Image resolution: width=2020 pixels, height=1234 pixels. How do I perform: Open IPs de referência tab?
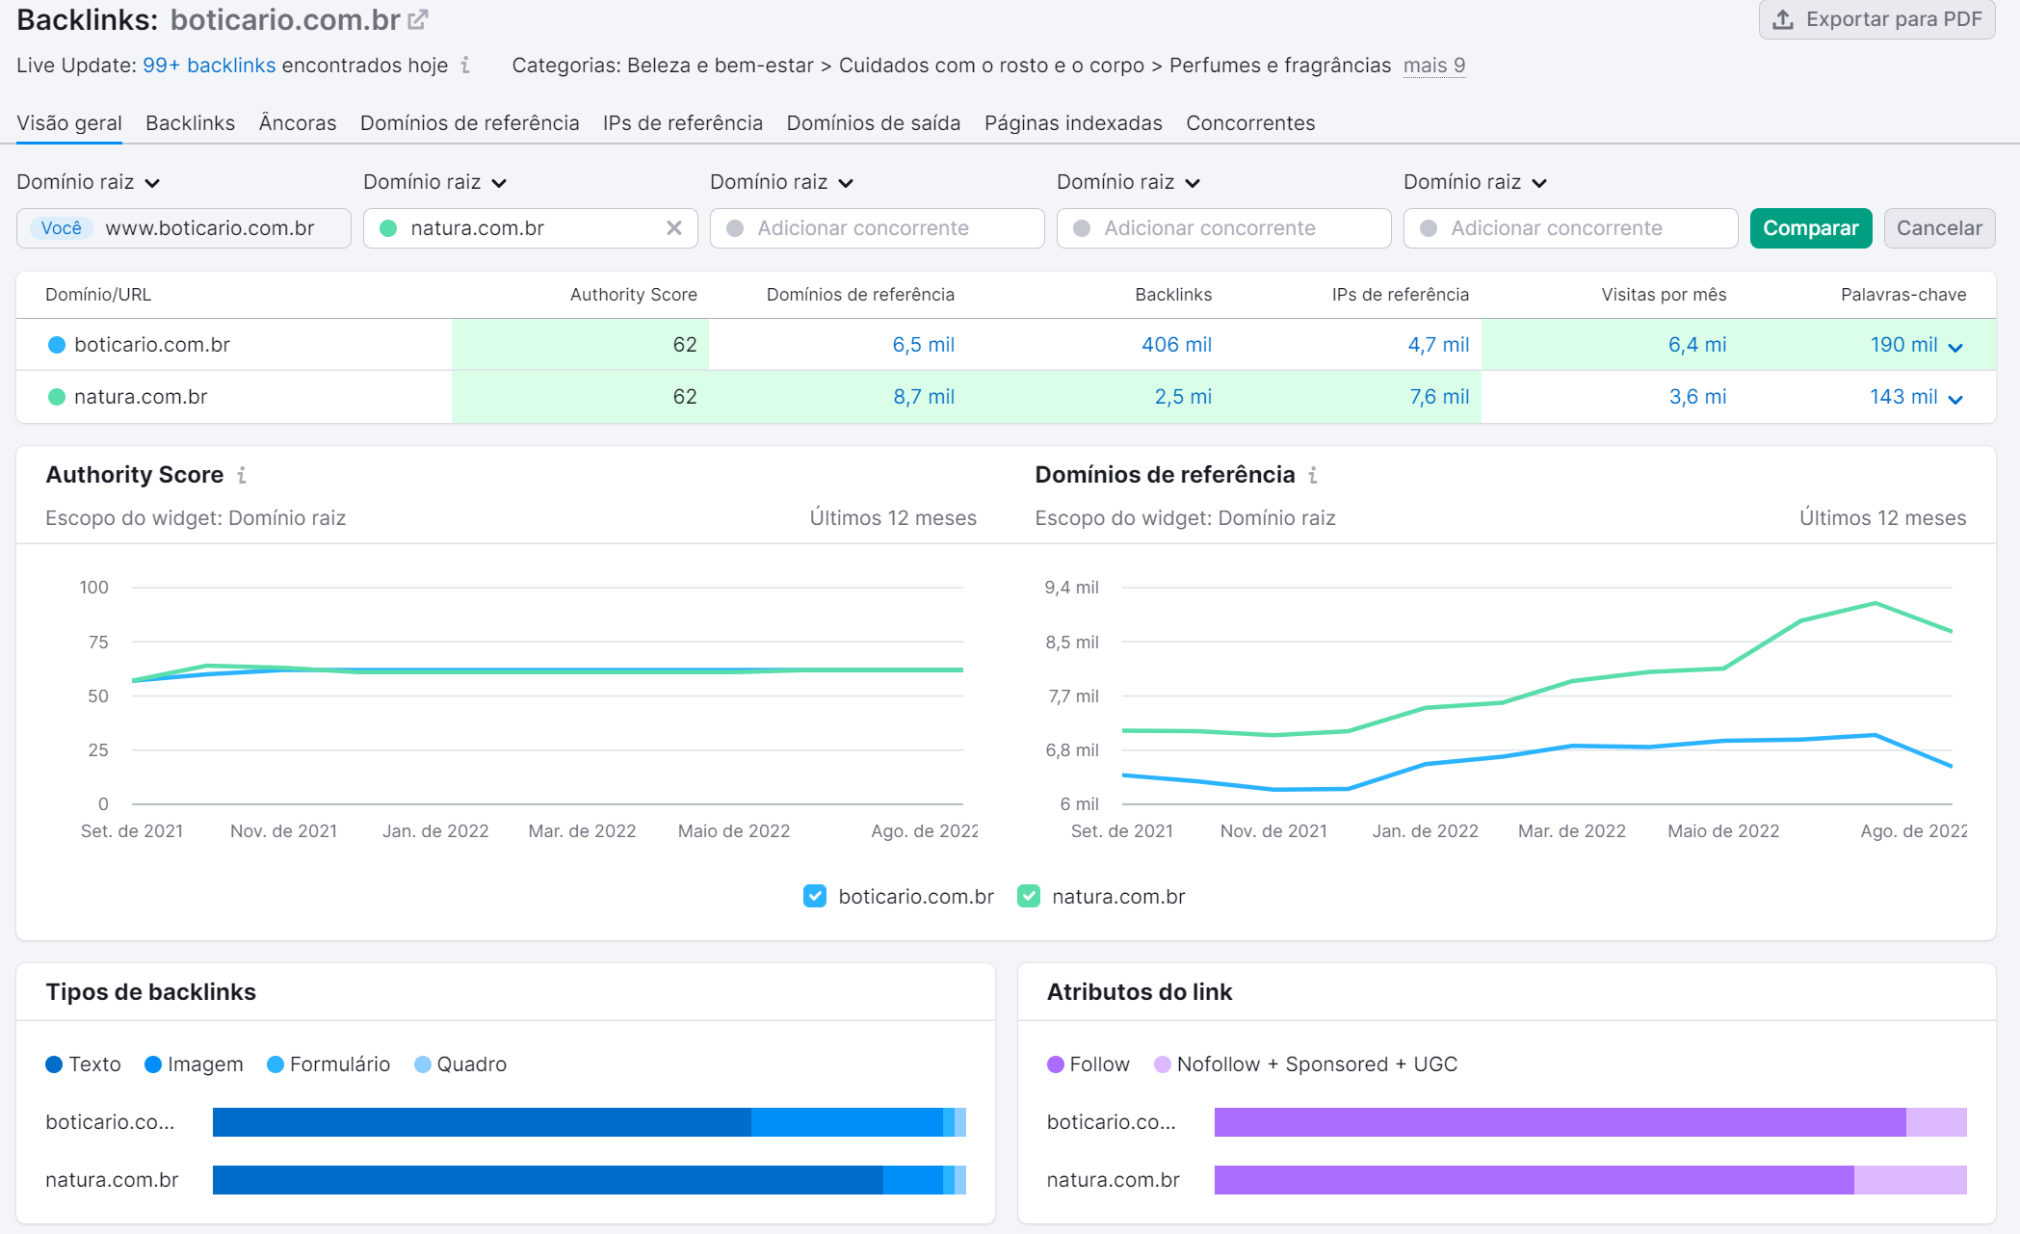pyautogui.click(x=682, y=123)
